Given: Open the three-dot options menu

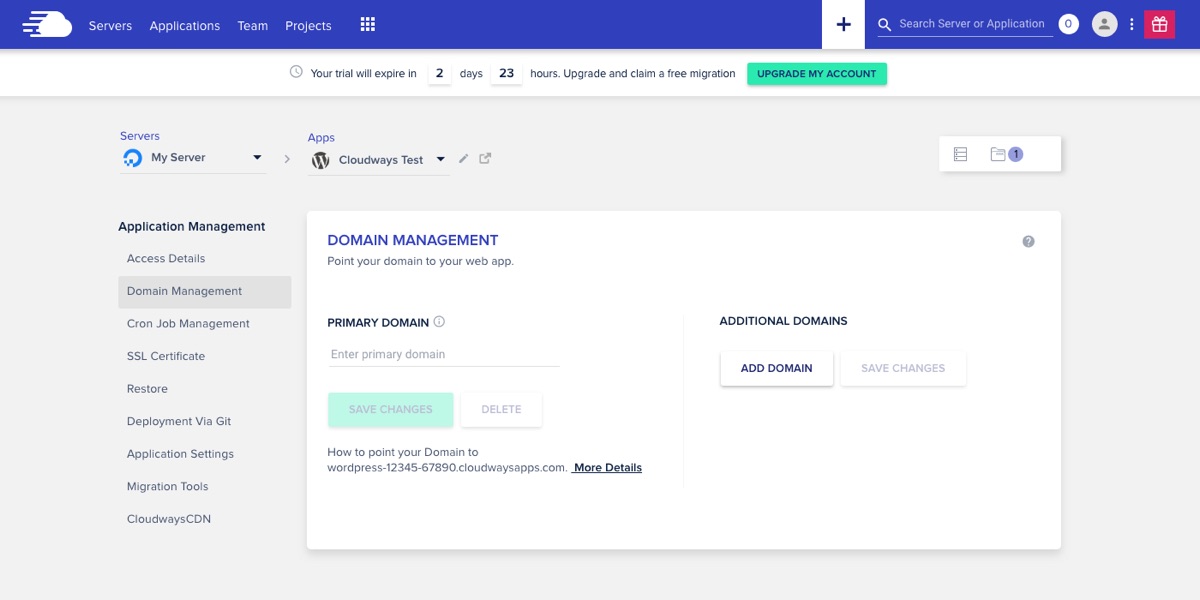Looking at the screenshot, I should [1132, 24].
